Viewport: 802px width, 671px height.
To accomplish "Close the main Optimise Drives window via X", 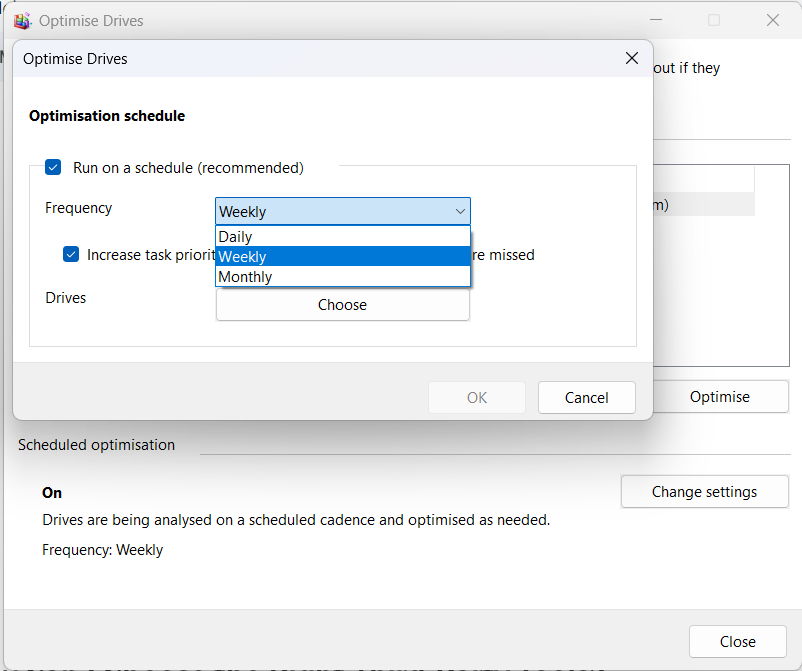I will click(x=773, y=20).
